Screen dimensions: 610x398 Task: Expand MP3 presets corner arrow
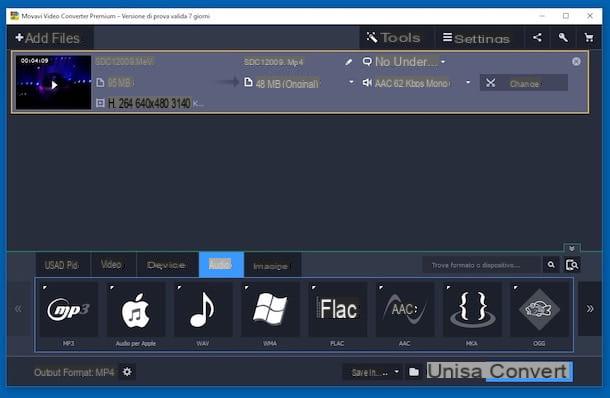pyautogui.click(x=45, y=288)
